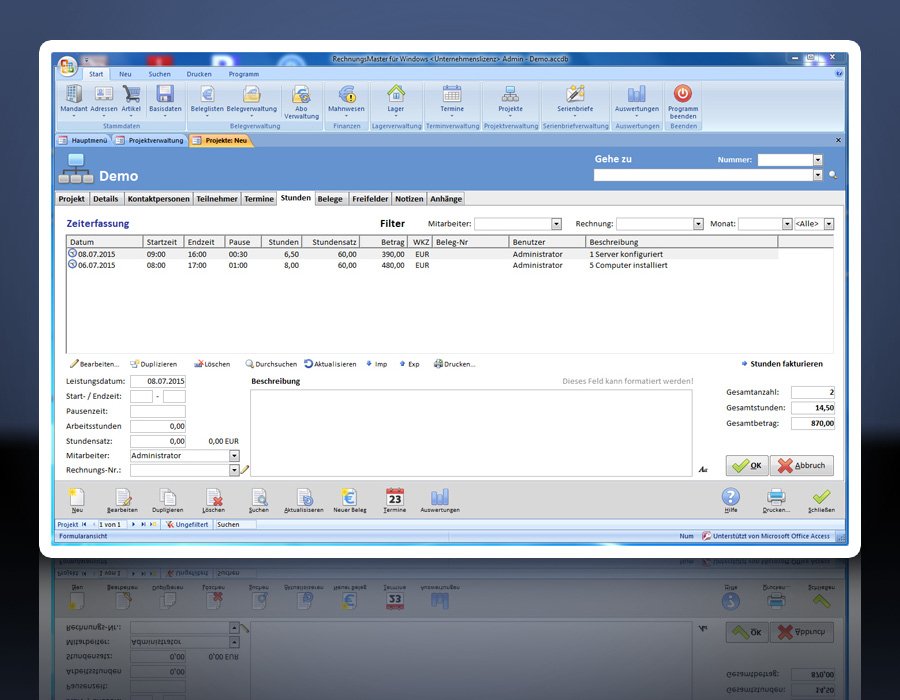Click Programm beenden power icon
The image size is (900, 700).
tap(683, 95)
